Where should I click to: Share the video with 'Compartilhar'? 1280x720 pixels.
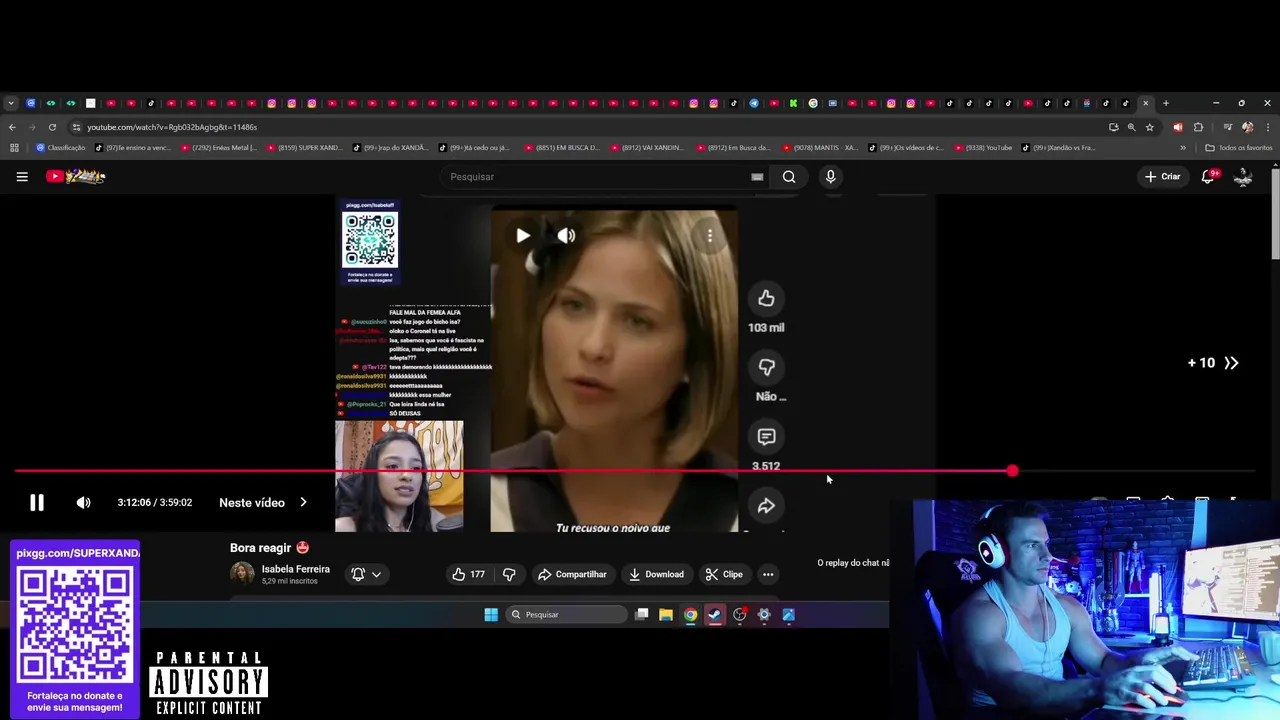point(572,574)
